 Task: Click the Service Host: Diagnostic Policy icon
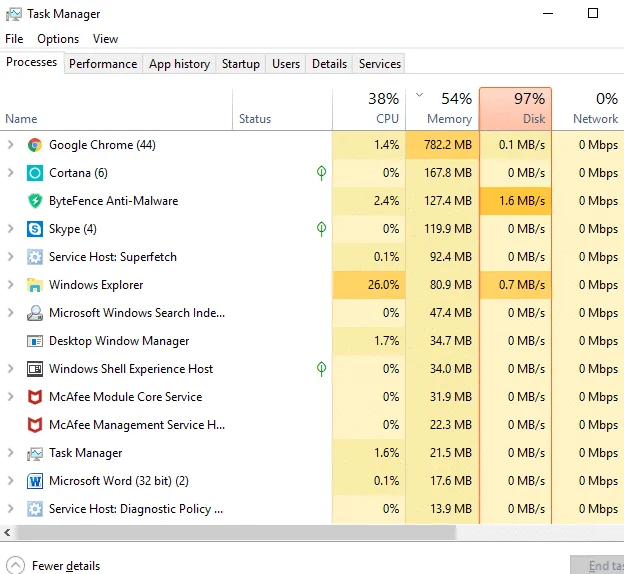(35, 509)
